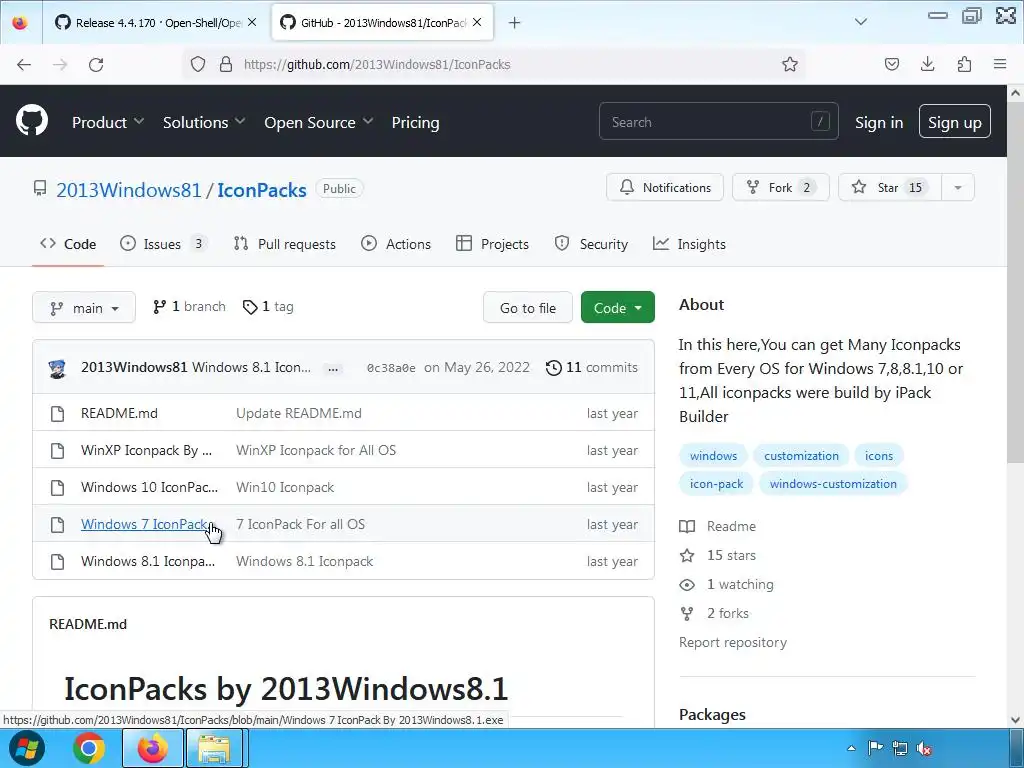
Task: Go back with browser back arrow
Action: click(x=24, y=64)
